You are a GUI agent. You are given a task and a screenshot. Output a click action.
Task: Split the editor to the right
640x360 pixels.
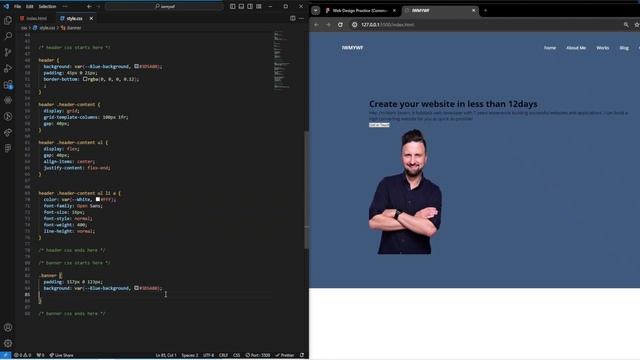click(x=293, y=18)
